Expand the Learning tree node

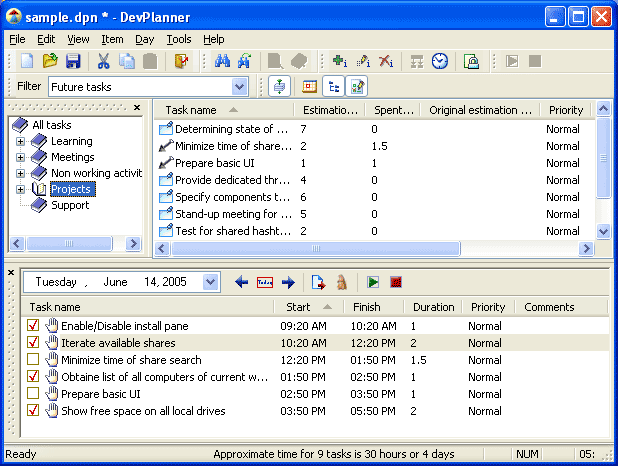click(x=20, y=142)
